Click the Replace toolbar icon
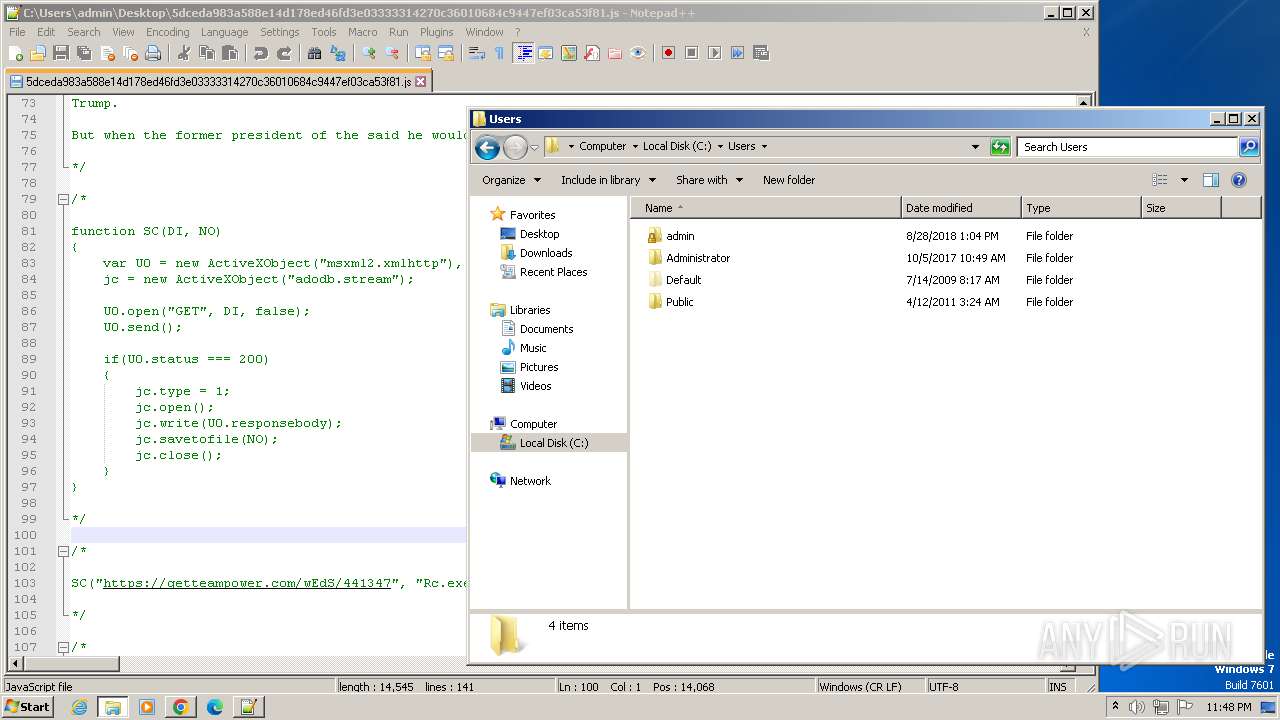Image resolution: width=1280 pixels, height=720 pixels. tap(338, 53)
